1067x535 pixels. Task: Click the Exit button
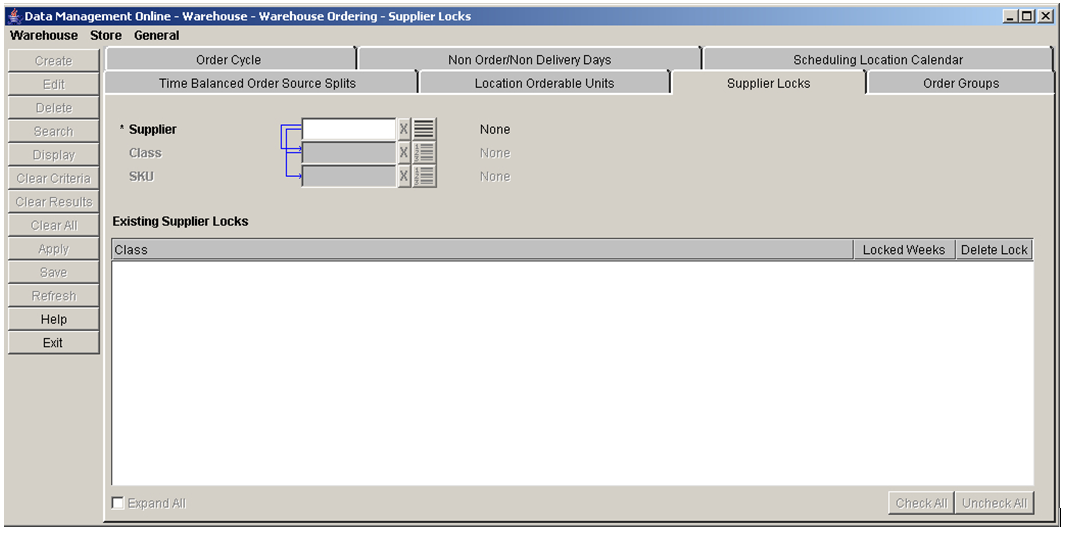click(54, 342)
